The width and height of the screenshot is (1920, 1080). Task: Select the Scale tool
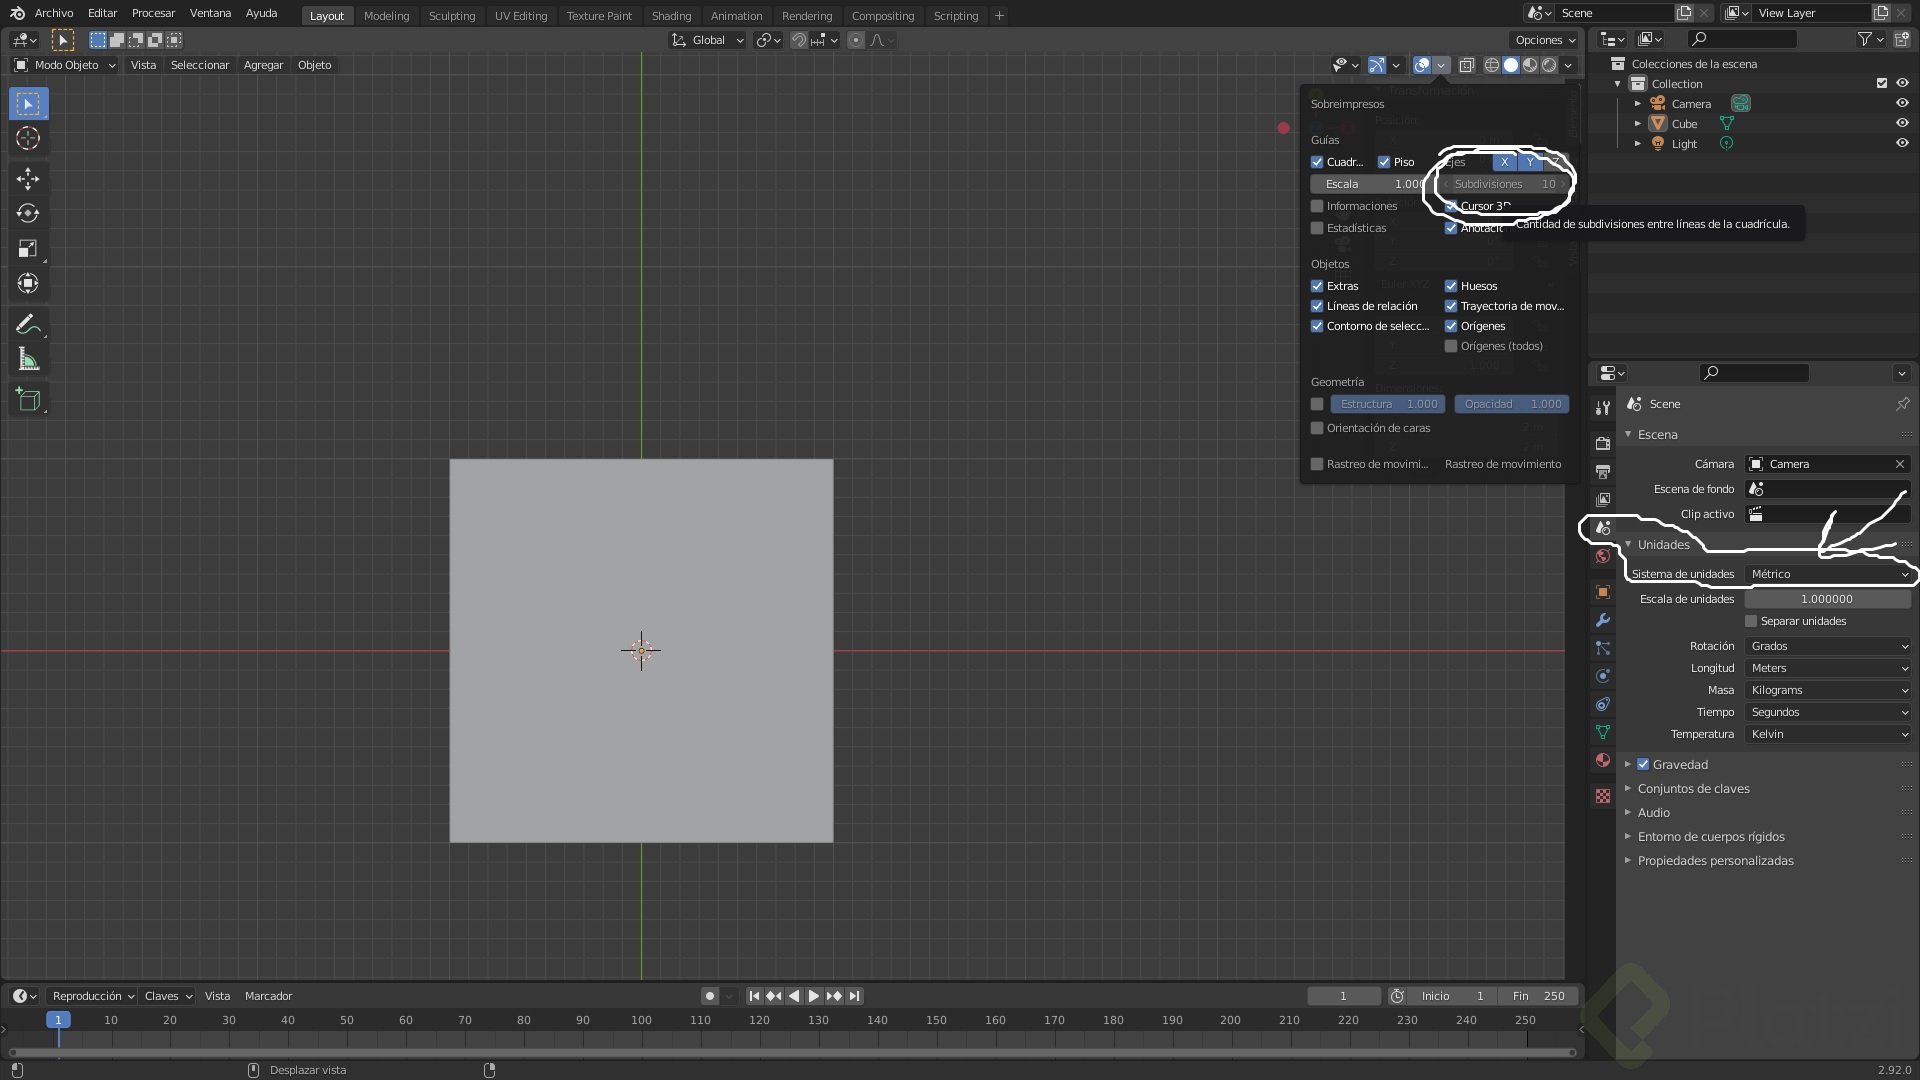tap(28, 248)
